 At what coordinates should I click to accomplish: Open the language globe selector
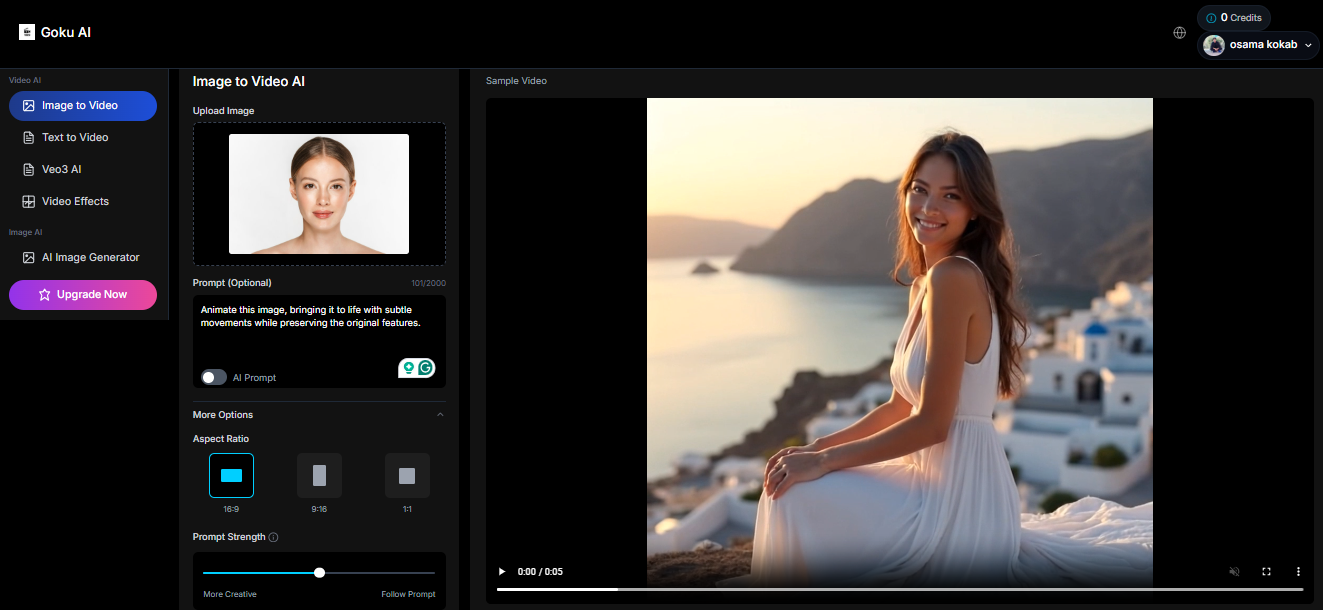click(x=1179, y=33)
